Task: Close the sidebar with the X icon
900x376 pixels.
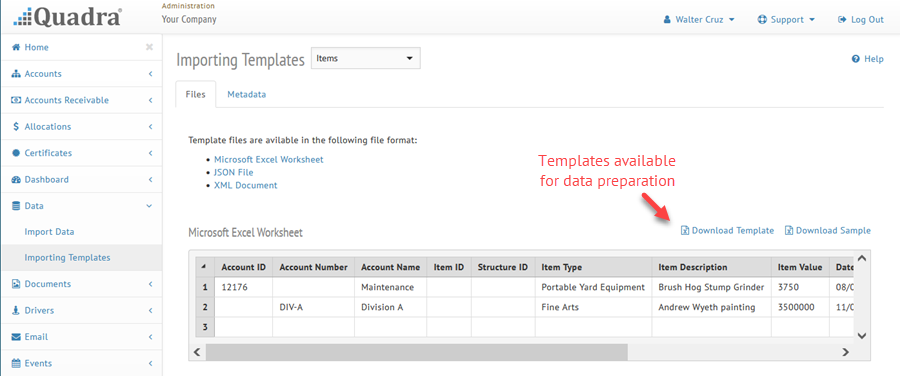Action: coord(149,47)
